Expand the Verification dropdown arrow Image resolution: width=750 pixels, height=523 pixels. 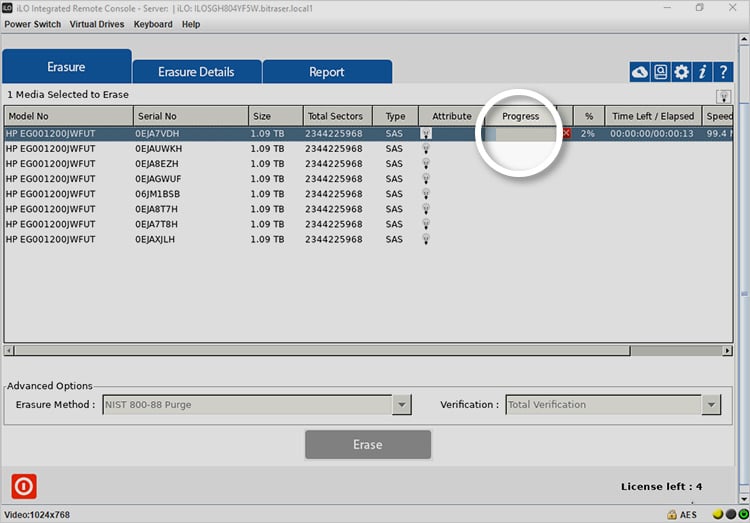click(711, 405)
